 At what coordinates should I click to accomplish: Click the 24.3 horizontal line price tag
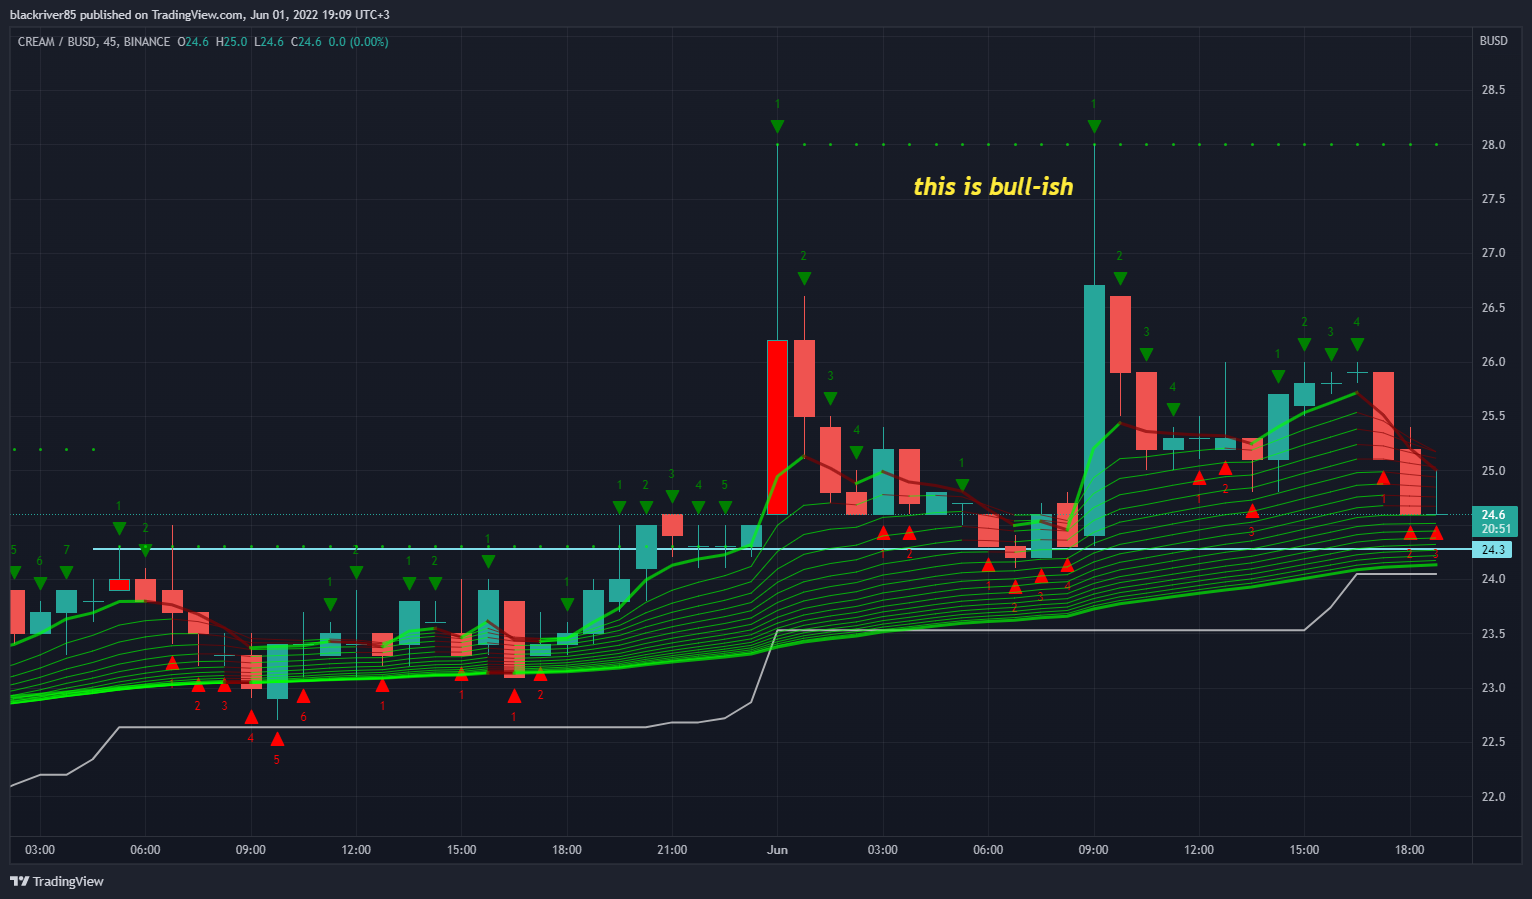point(1492,550)
